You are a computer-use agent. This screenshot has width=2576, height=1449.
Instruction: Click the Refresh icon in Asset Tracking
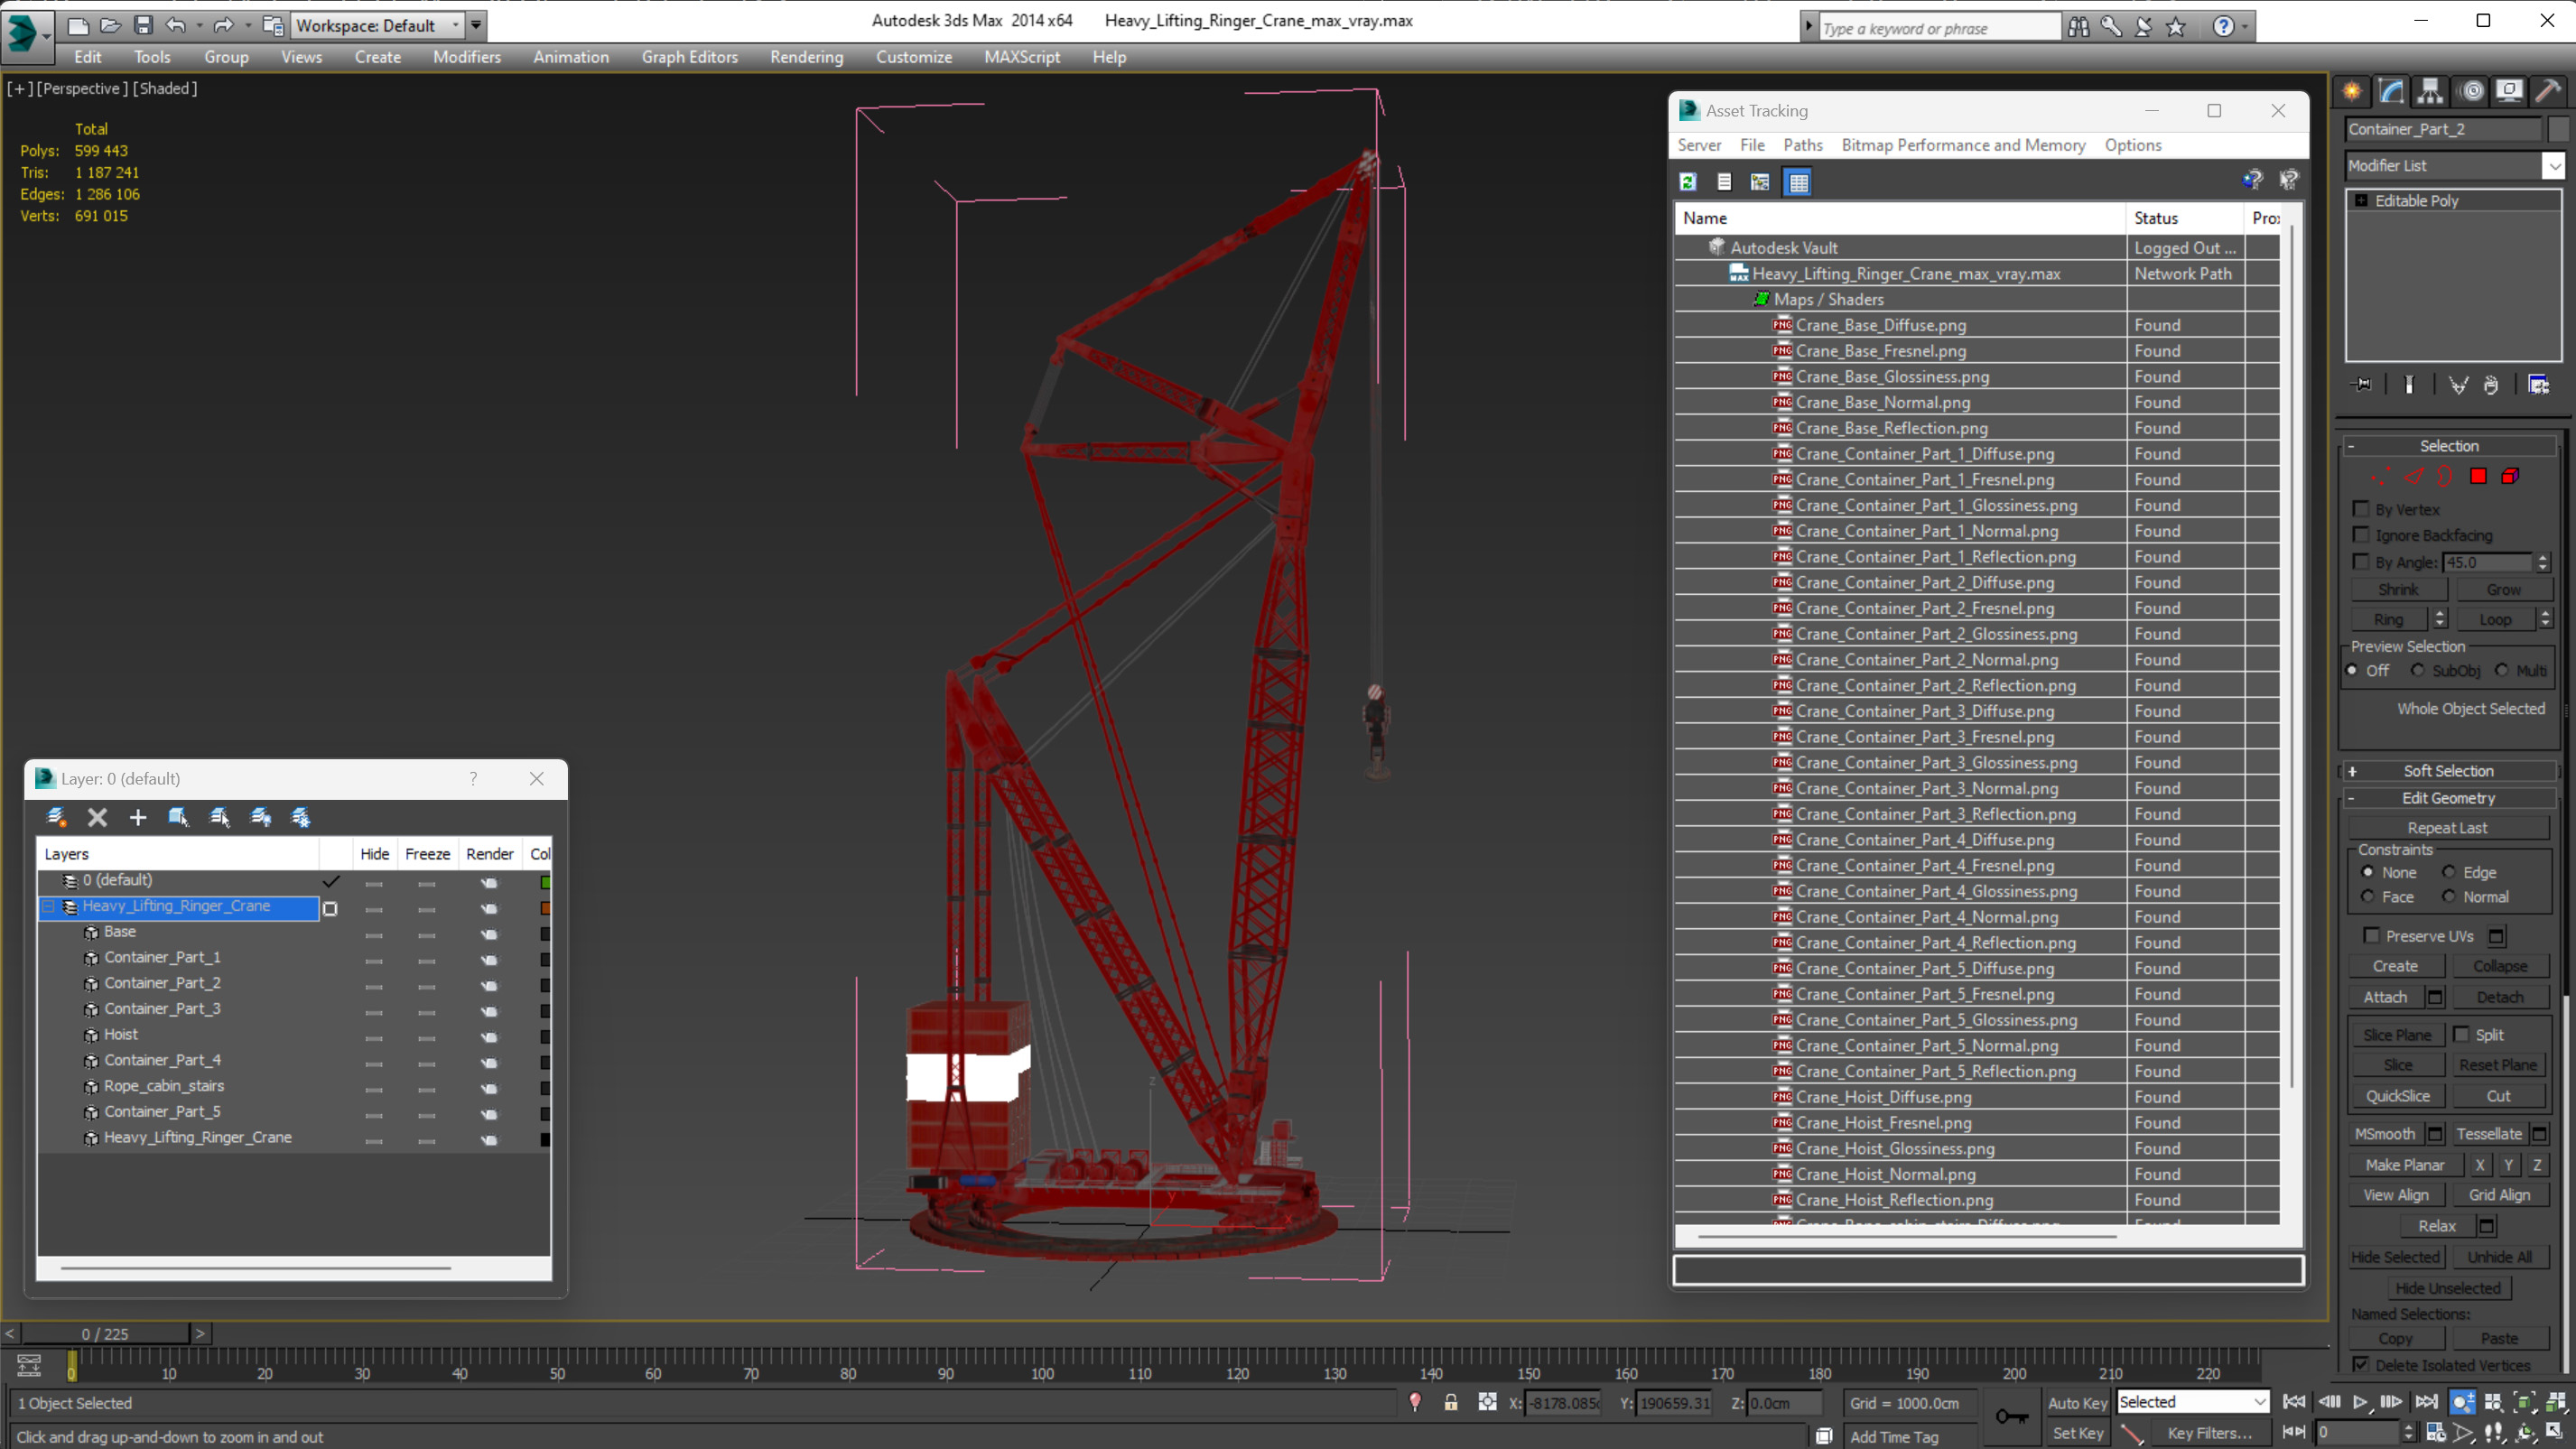(x=1688, y=182)
